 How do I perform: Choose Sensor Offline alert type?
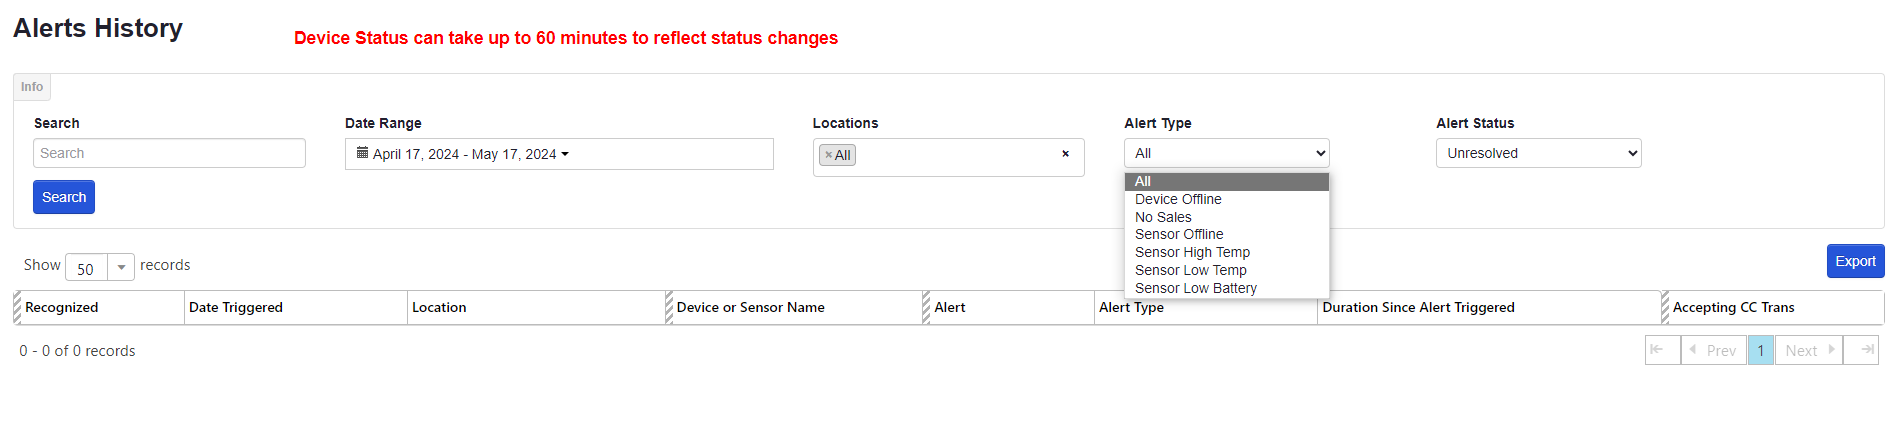pyautogui.click(x=1227, y=234)
